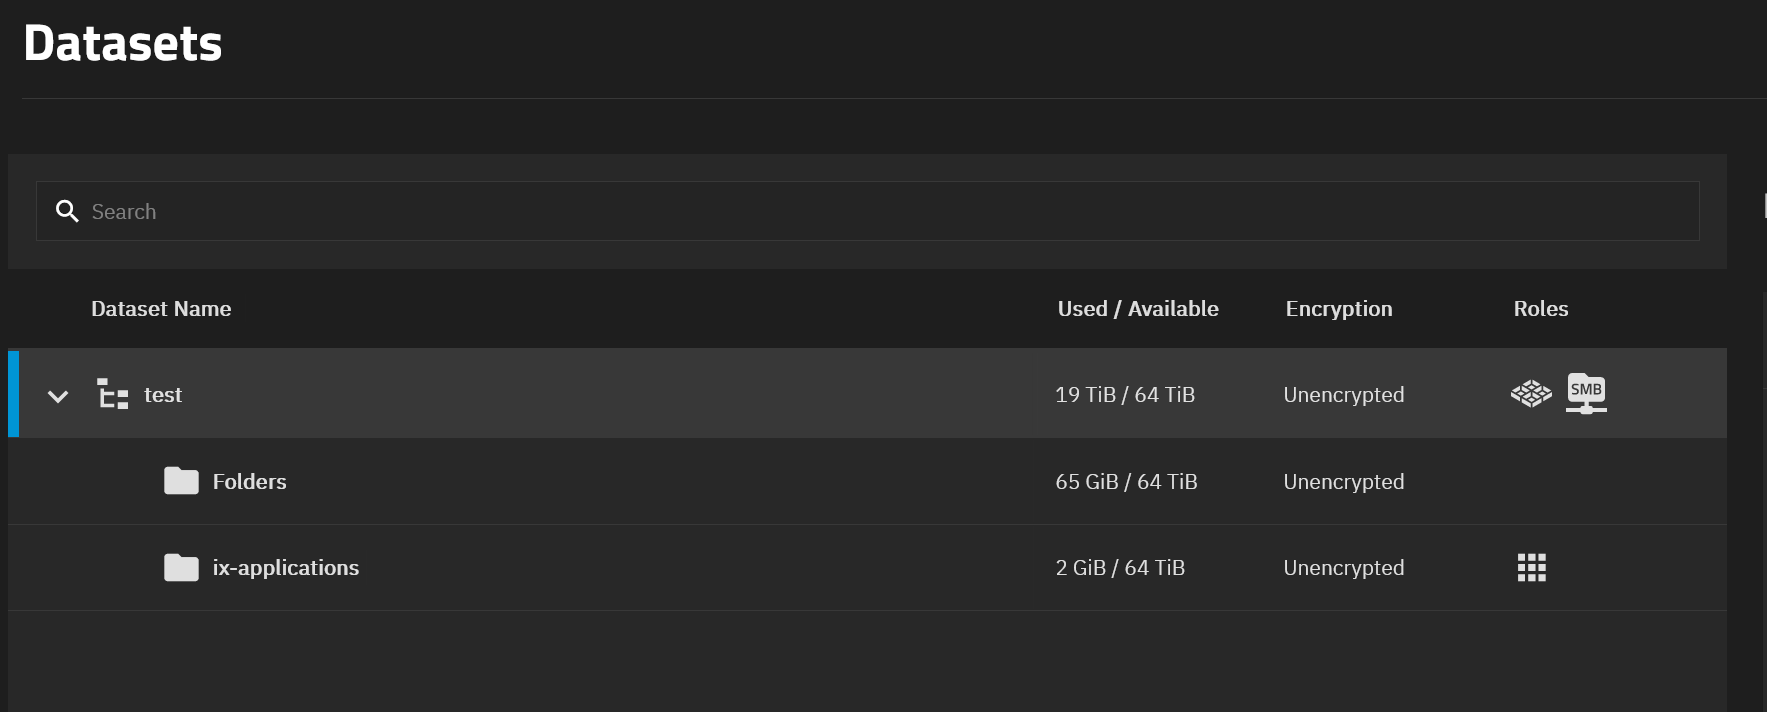Click the test dataset root hierarchy icon
Viewport: 1767px width, 712px height.
pyautogui.click(x=112, y=394)
